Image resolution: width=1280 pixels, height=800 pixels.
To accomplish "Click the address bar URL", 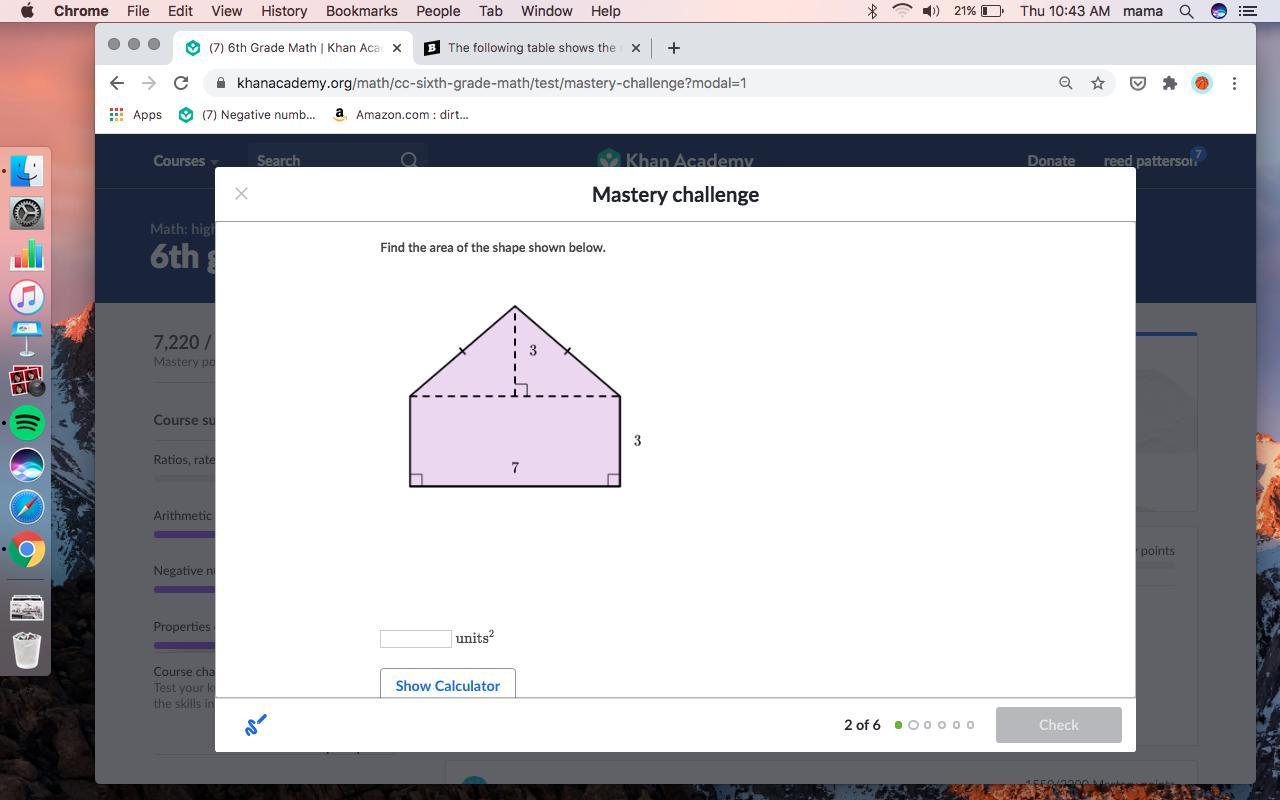I will pyautogui.click(x=491, y=83).
